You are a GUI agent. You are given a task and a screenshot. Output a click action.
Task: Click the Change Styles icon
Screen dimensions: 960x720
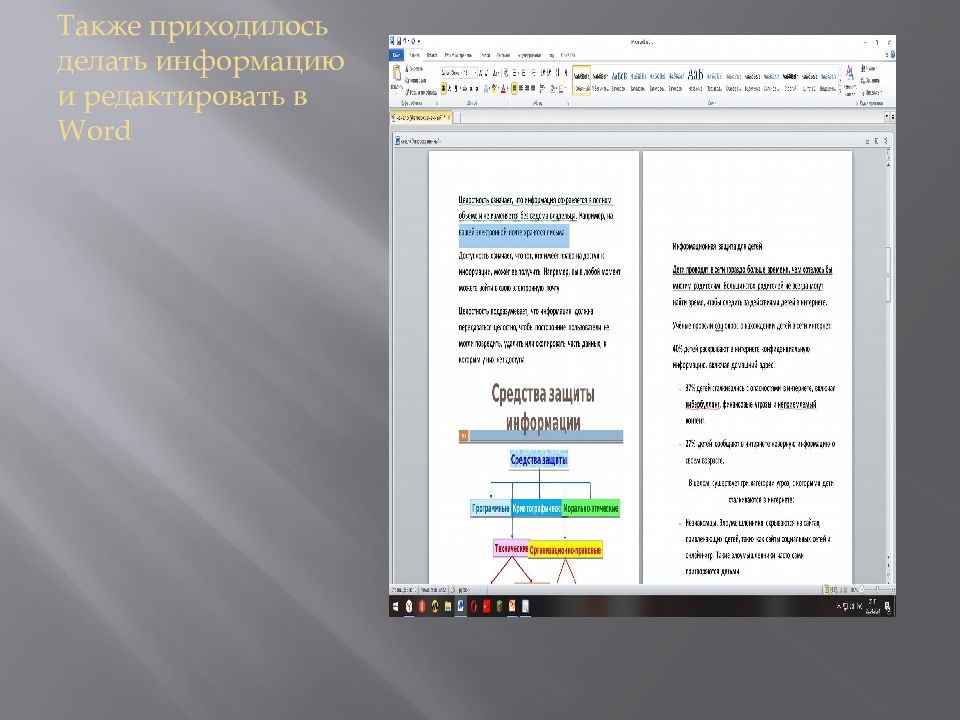point(850,76)
